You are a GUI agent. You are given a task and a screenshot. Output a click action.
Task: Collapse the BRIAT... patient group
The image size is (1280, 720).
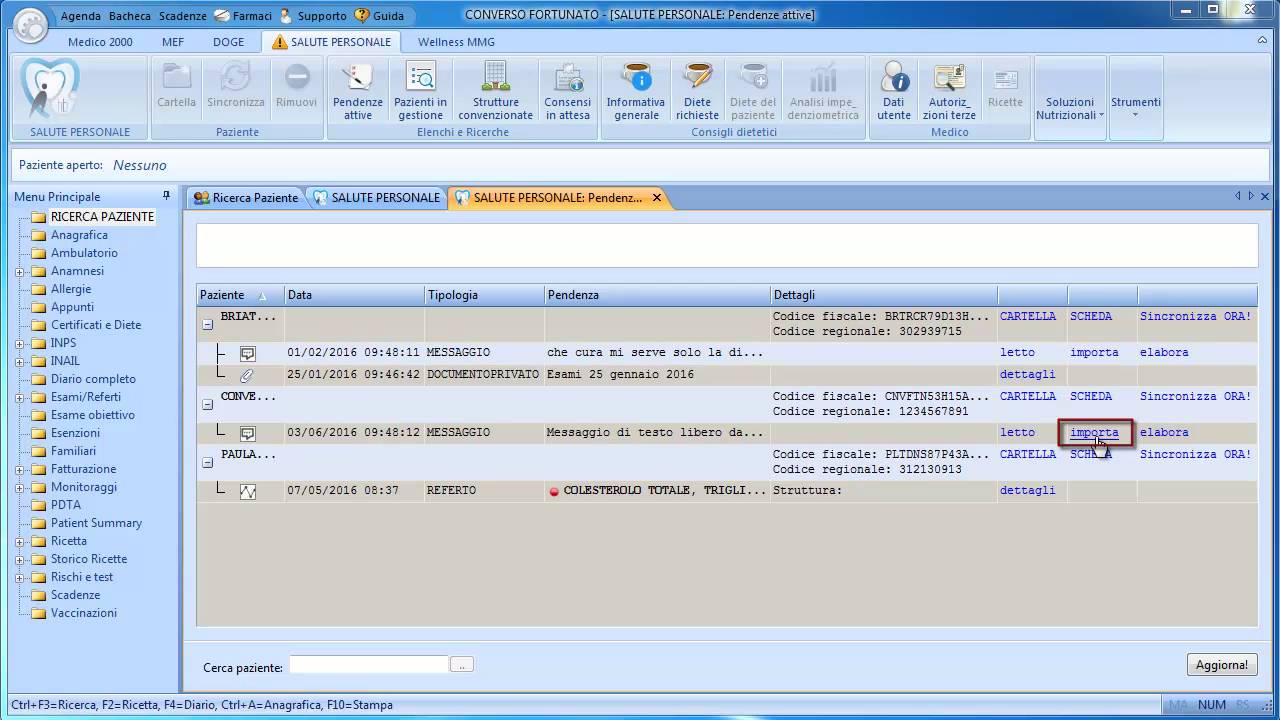(208, 324)
